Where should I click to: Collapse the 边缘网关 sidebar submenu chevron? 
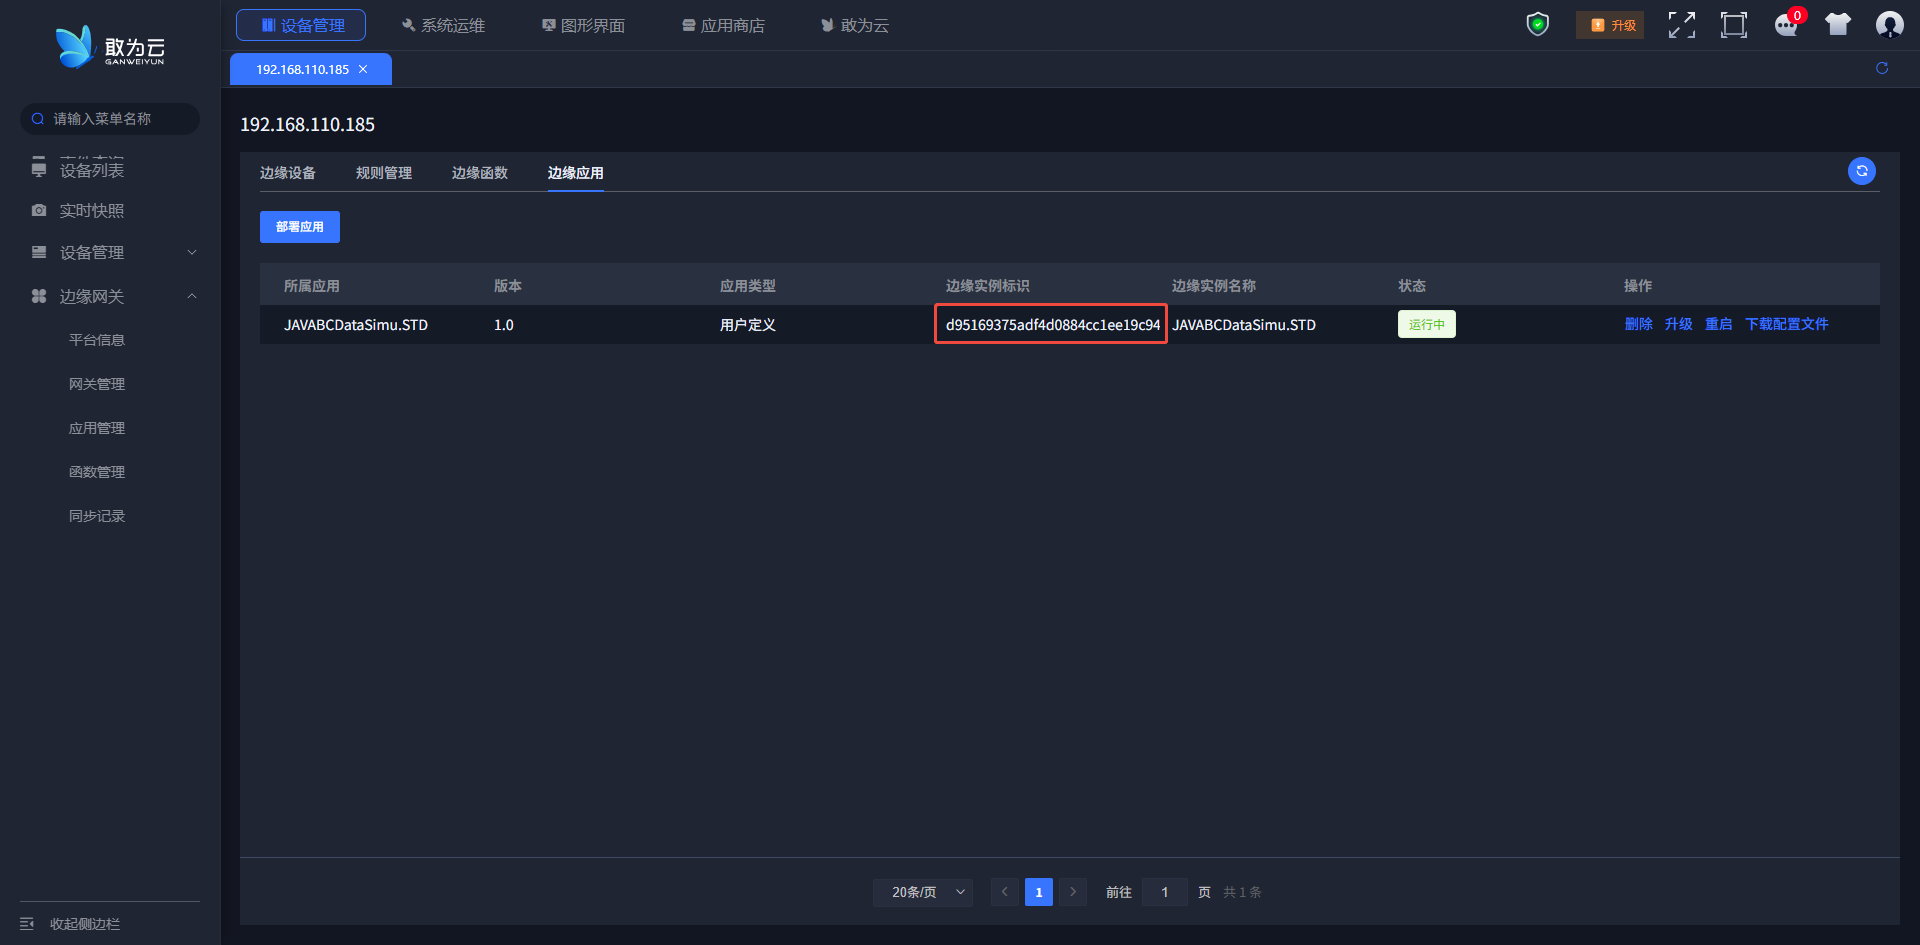[192, 296]
